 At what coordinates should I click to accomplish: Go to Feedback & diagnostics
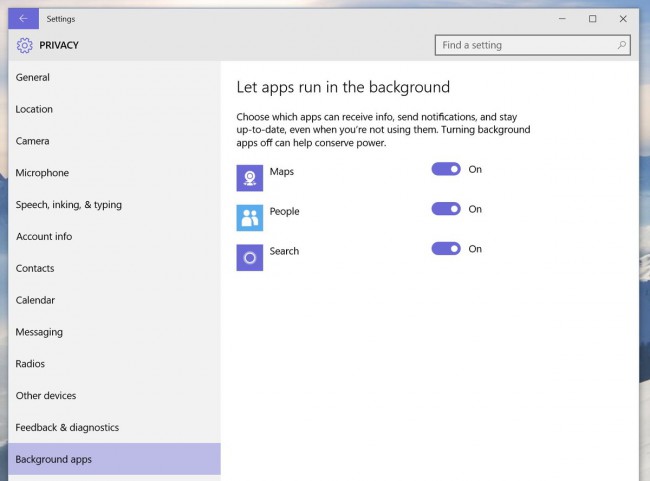tap(114, 428)
